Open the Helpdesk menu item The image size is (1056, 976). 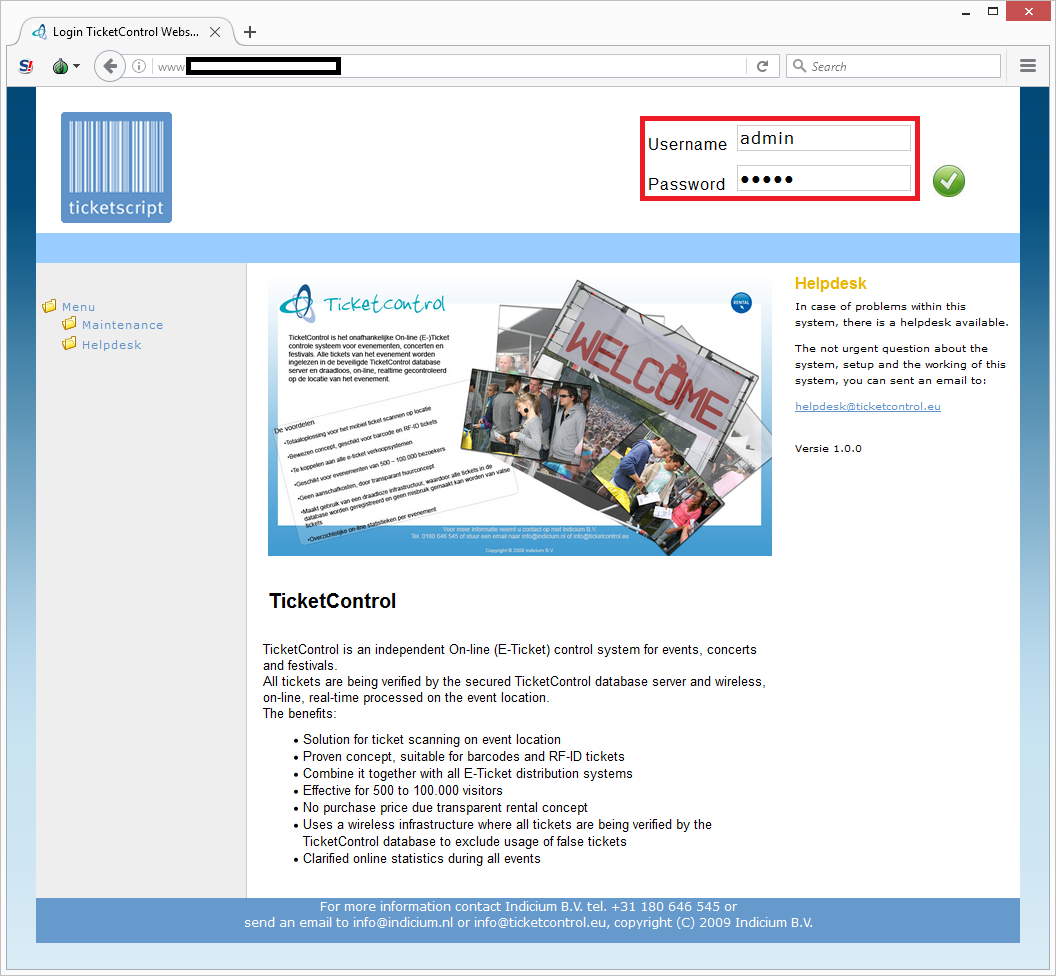pyautogui.click(x=112, y=345)
